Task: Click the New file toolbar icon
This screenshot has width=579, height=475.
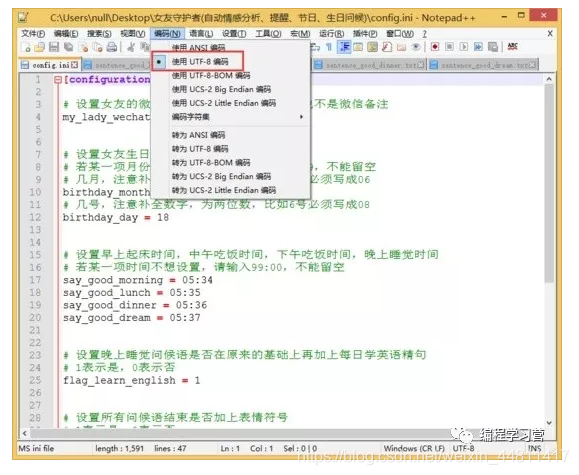Action: pos(26,47)
